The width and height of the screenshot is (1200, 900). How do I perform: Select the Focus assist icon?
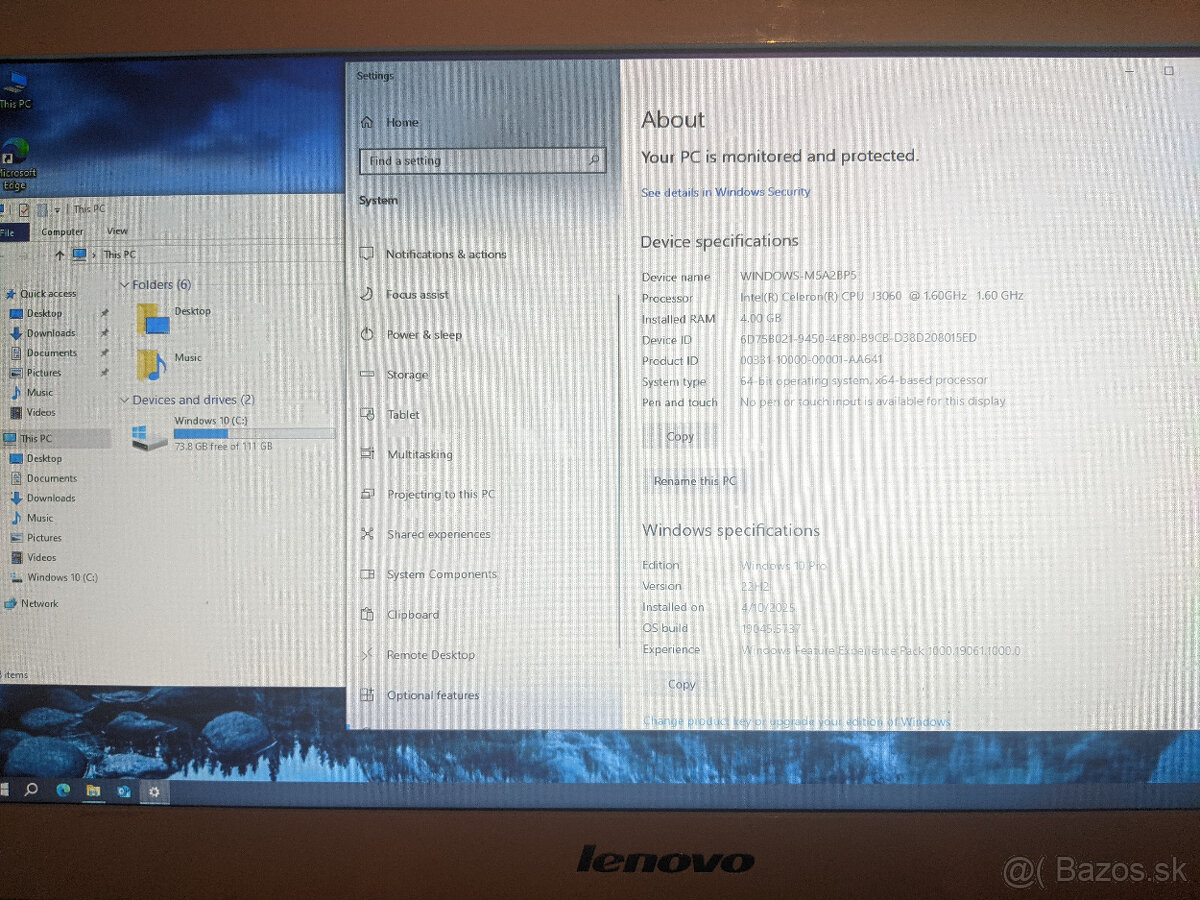click(368, 294)
